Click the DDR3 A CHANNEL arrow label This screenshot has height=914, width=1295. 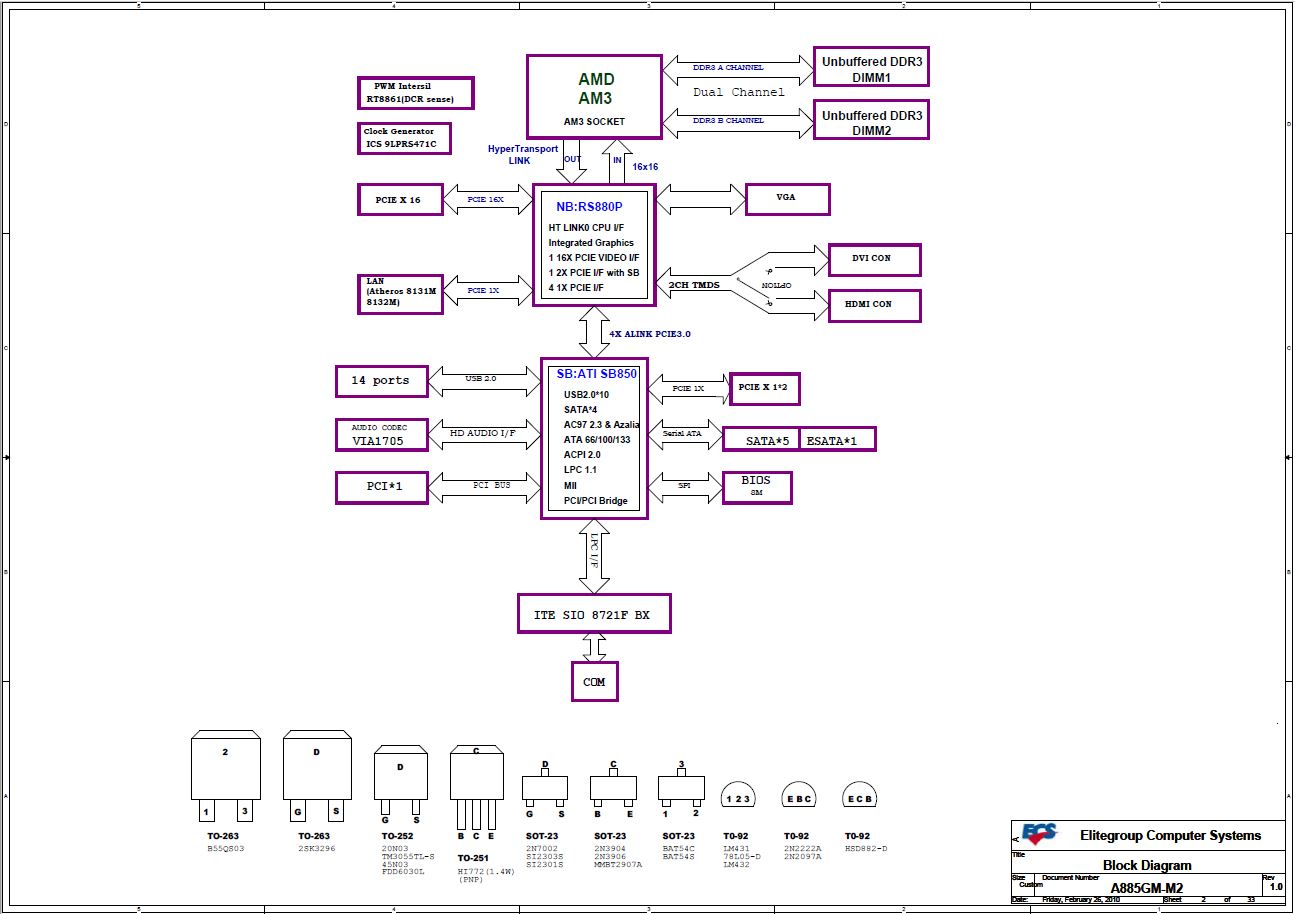(728, 68)
